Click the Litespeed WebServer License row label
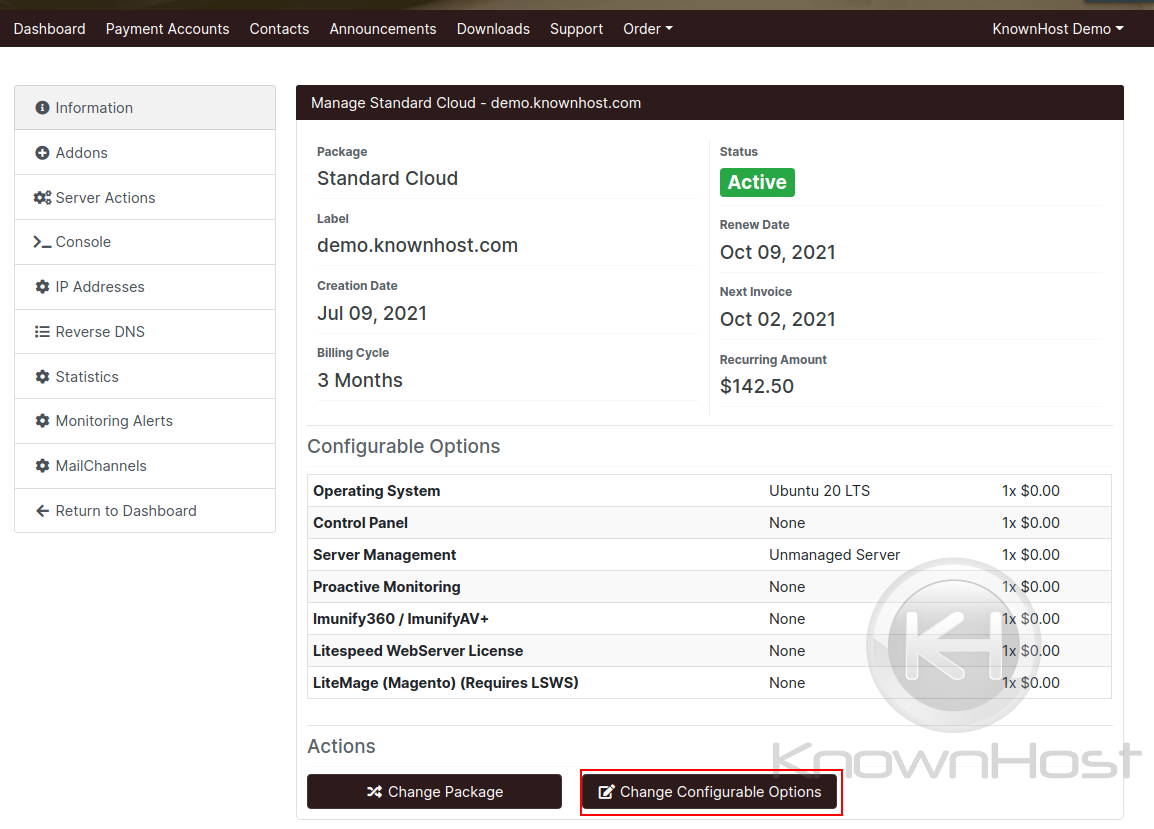1154x829 pixels. pyautogui.click(x=417, y=651)
